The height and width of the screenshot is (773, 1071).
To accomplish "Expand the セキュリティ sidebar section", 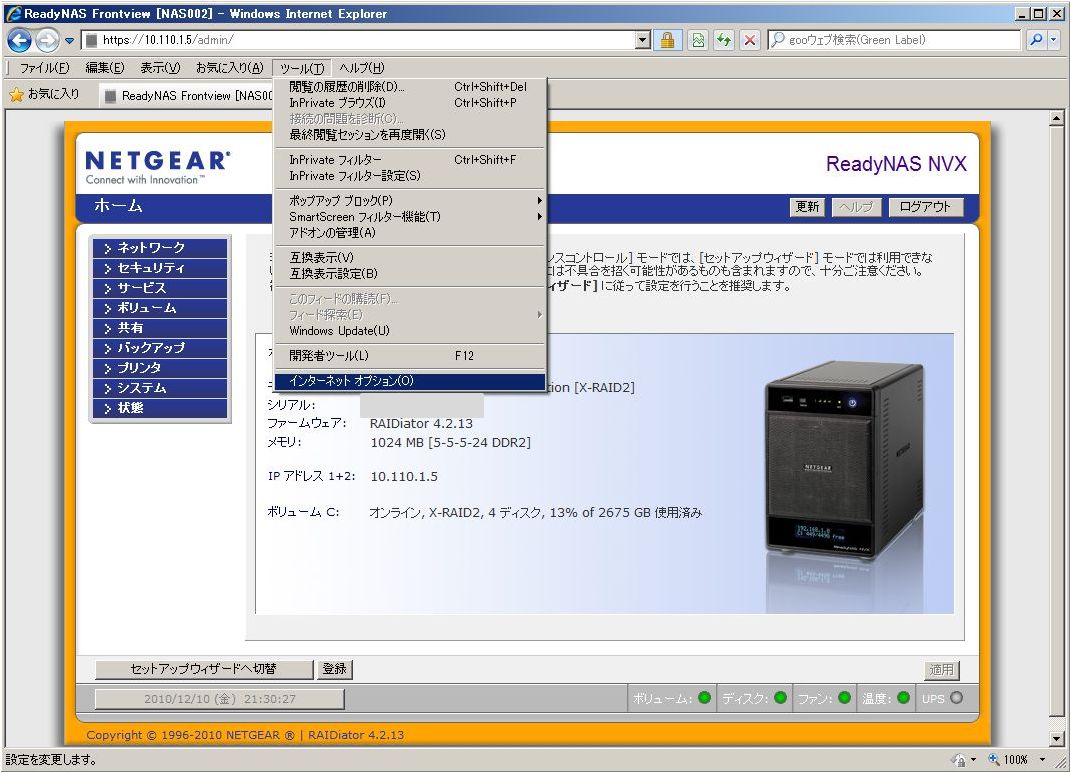I will (160, 268).
